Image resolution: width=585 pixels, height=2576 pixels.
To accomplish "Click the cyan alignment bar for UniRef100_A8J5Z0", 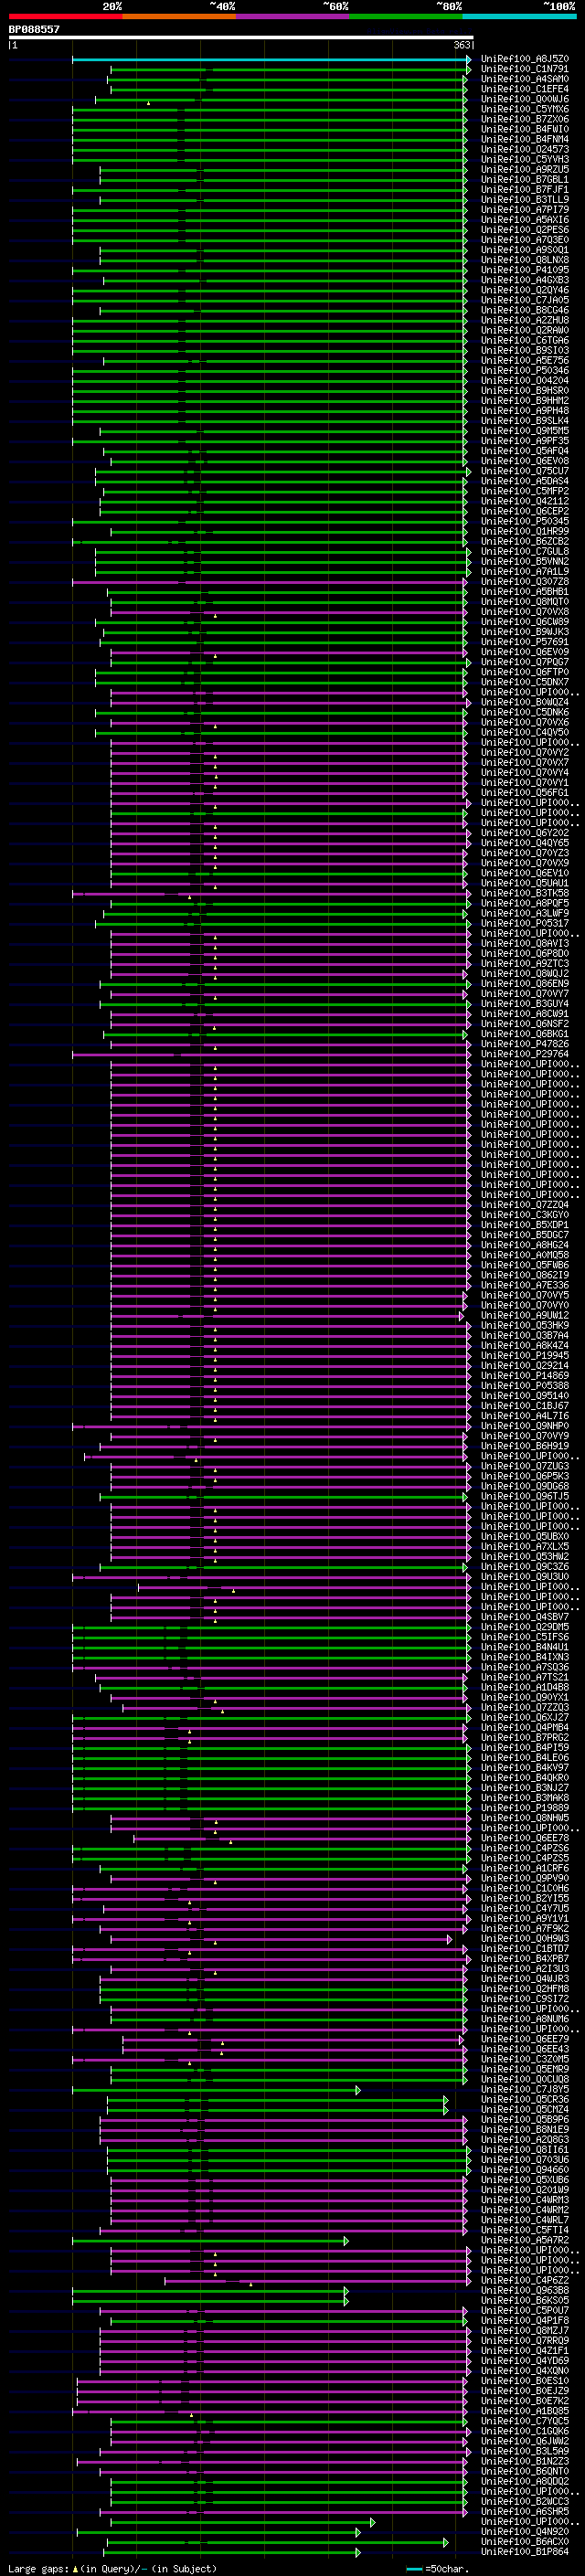I will point(270,59).
